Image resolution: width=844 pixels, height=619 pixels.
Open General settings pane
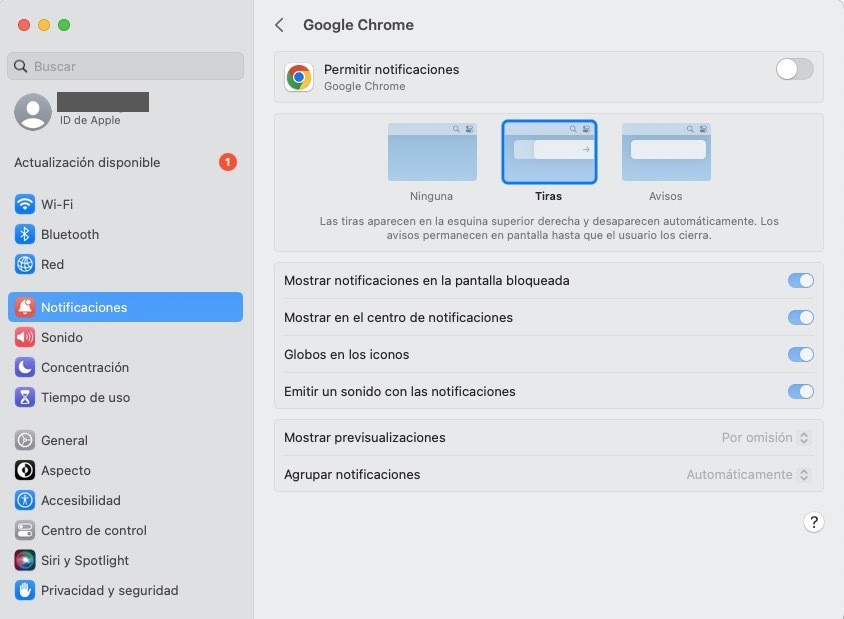[125, 440]
